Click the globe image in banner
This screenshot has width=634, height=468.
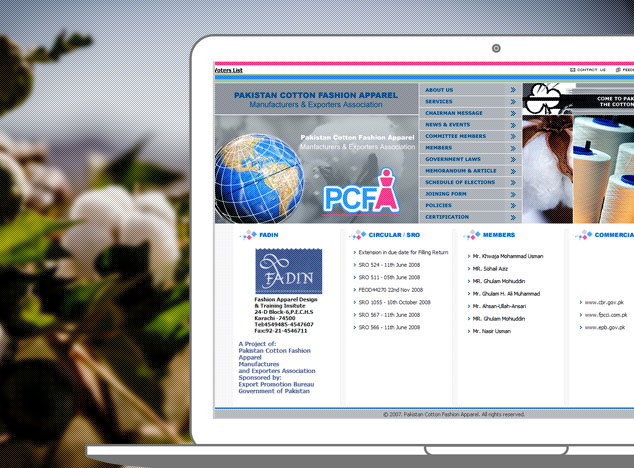(259, 178)
